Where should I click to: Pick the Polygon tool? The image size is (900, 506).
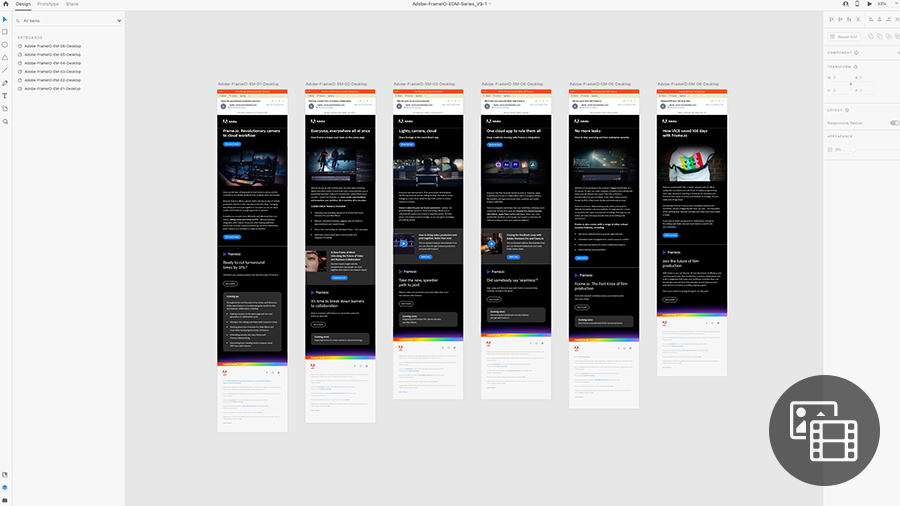pyautogui.click(x=5, y=57)
